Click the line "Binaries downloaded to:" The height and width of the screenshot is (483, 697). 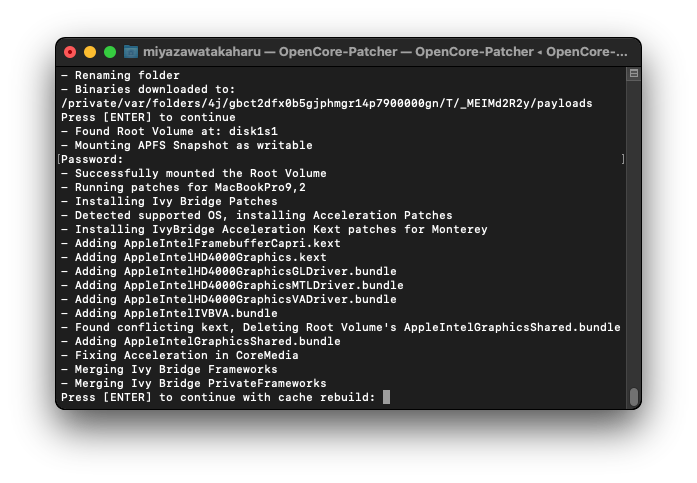coord(148,89)
